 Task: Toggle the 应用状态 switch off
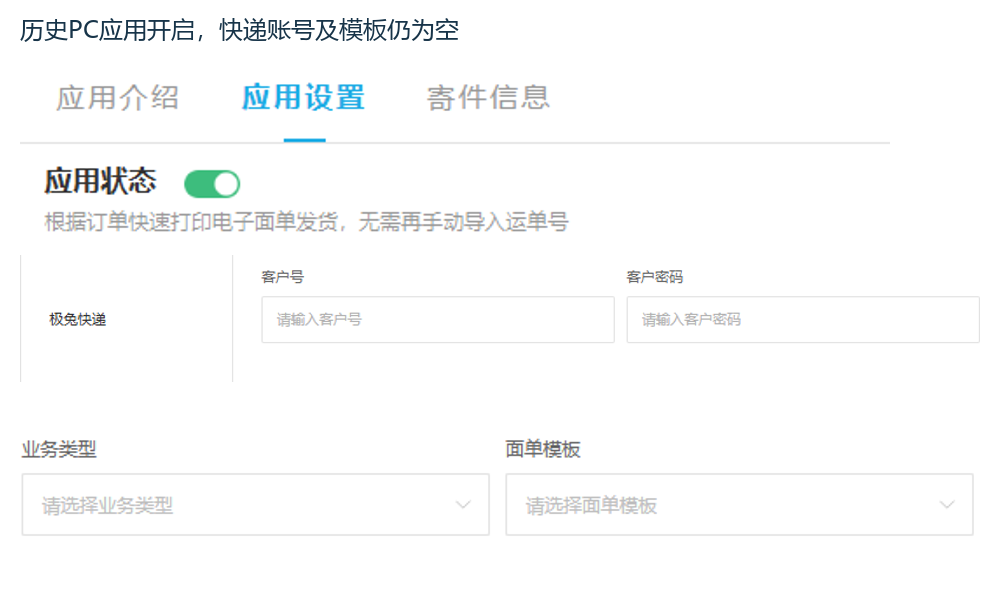212,184
